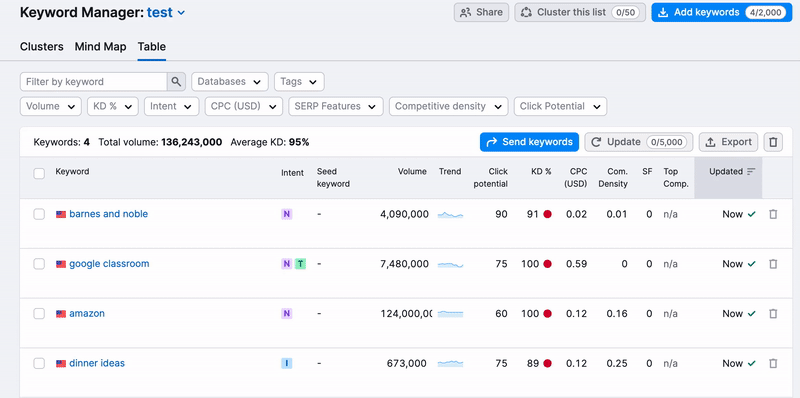Sort by the Click potential column header
This screenshot has width=800, height=398.
coord(490,178)
